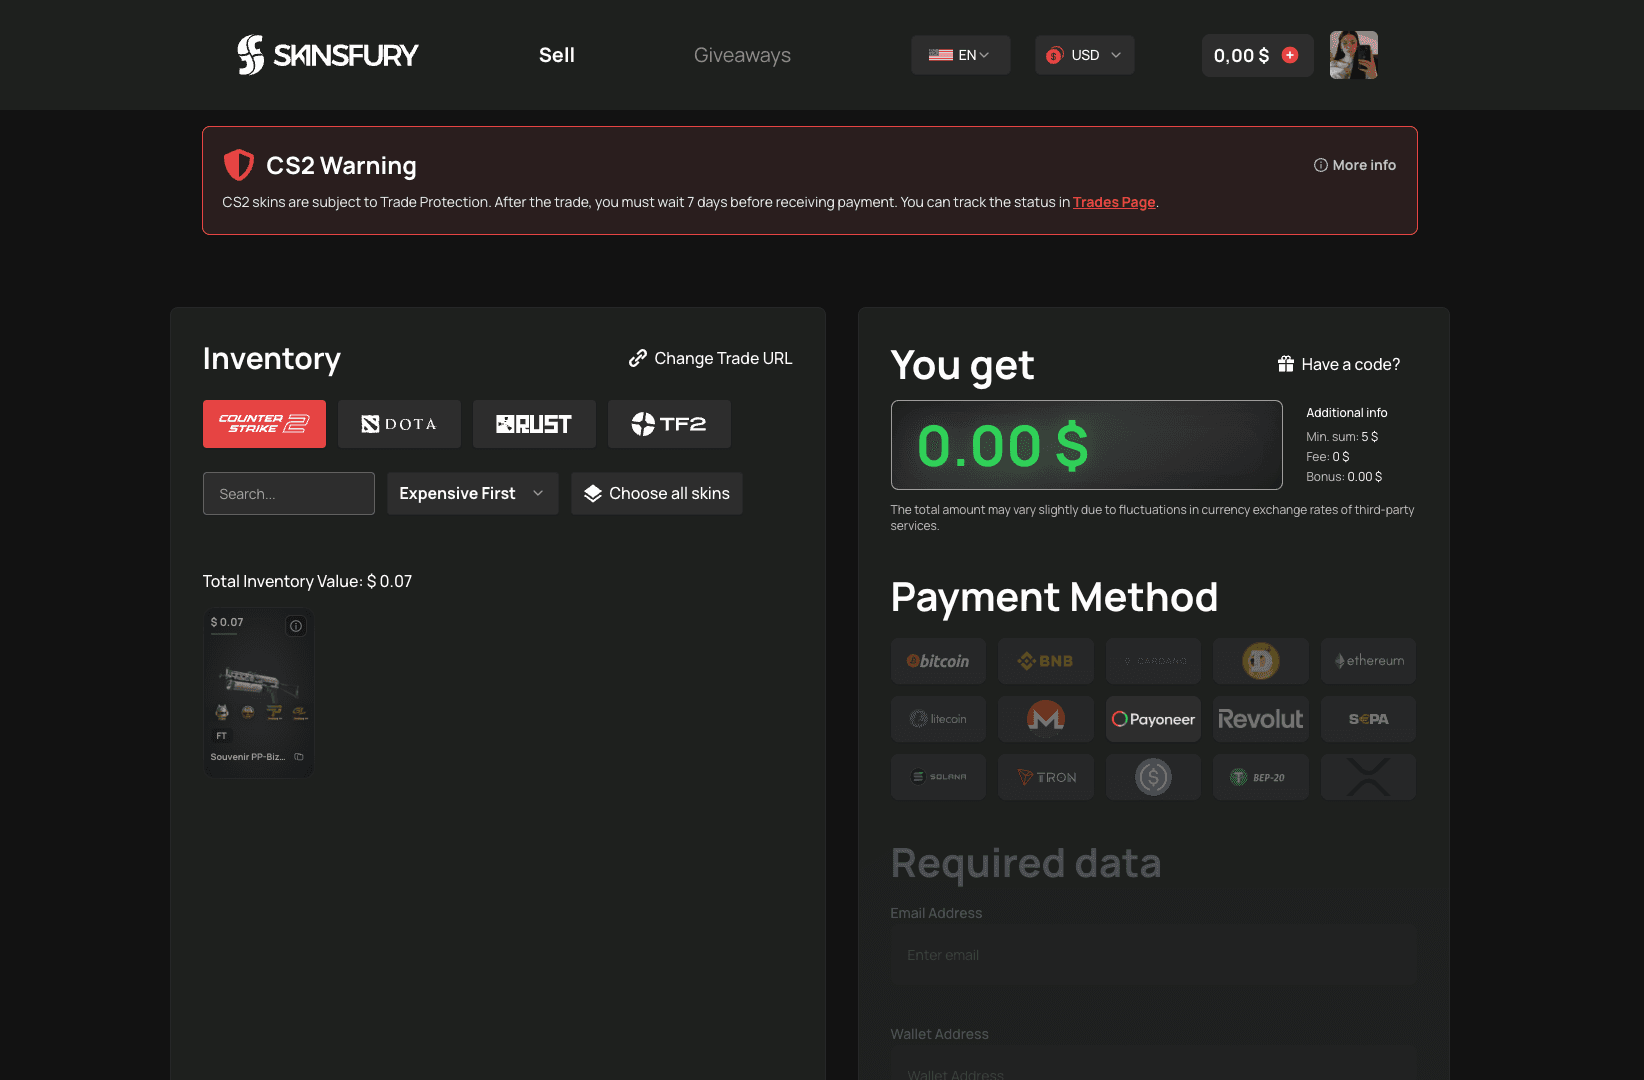The image size is (1644, 1080).
Task: Open the 'Expensive First' sort dropdown
Action: click(x=471, y=492)
